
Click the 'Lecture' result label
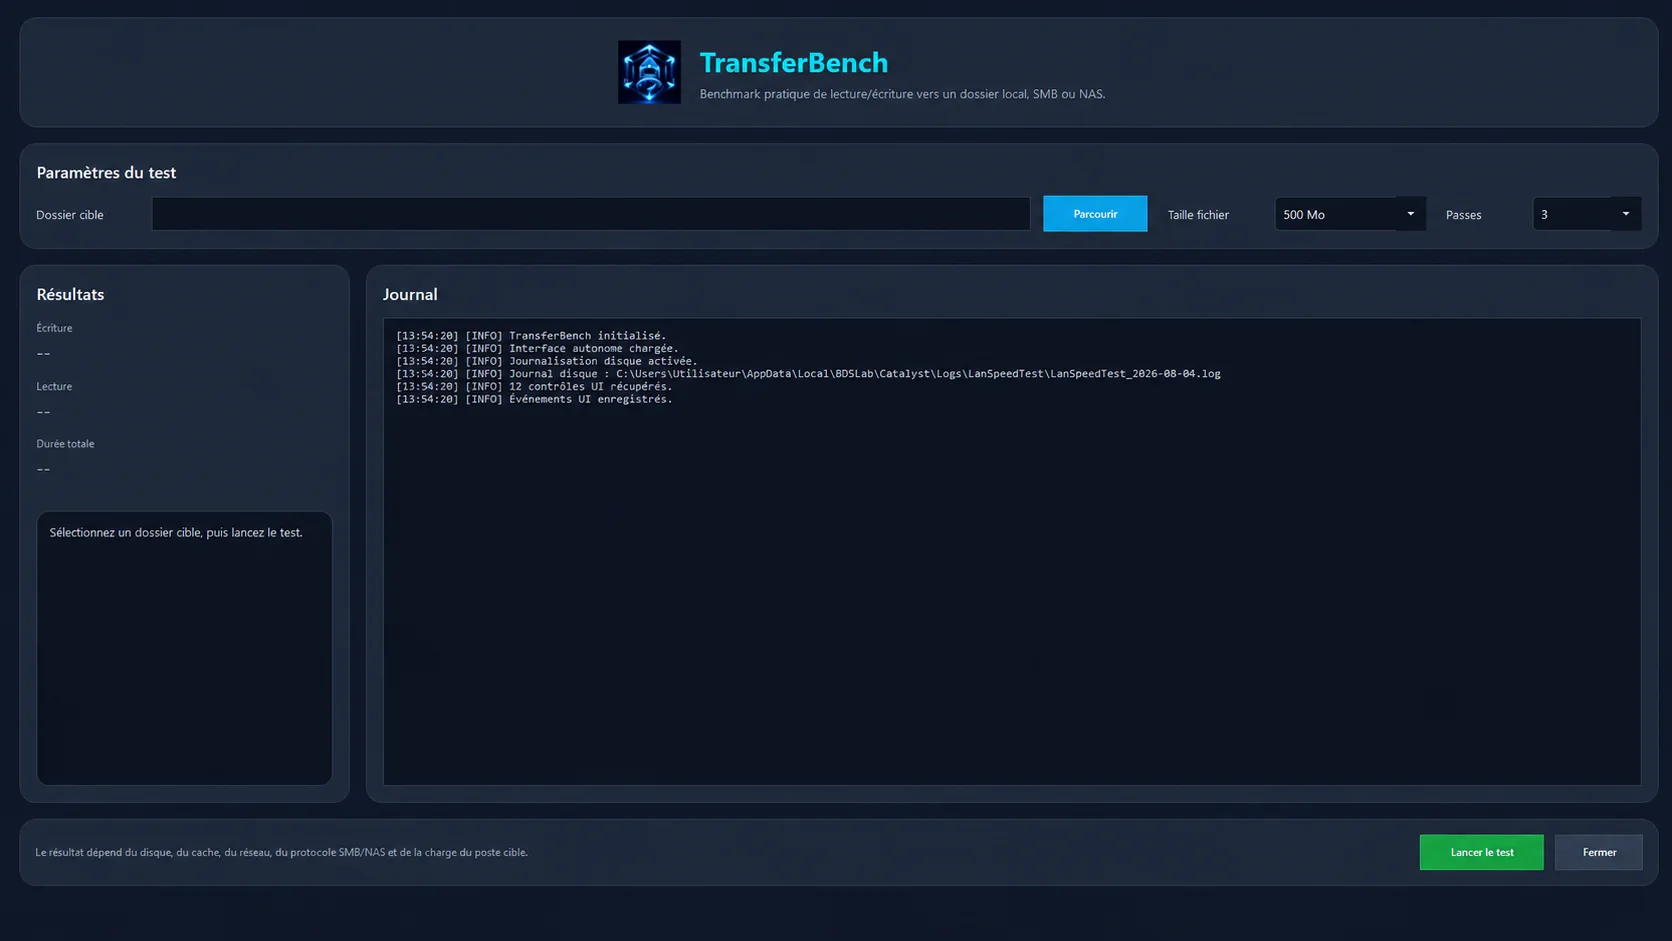pos(54,386)
